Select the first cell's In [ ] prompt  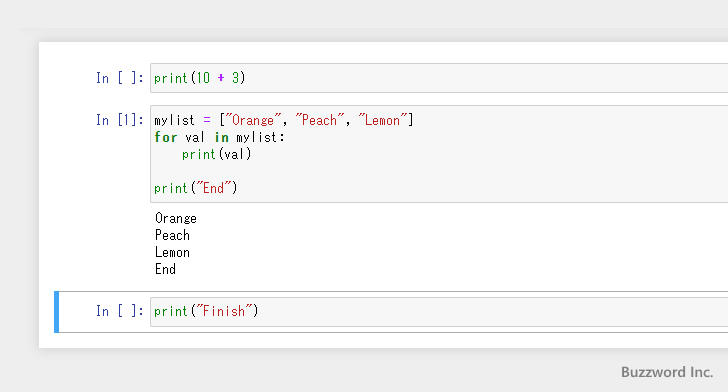120,78
